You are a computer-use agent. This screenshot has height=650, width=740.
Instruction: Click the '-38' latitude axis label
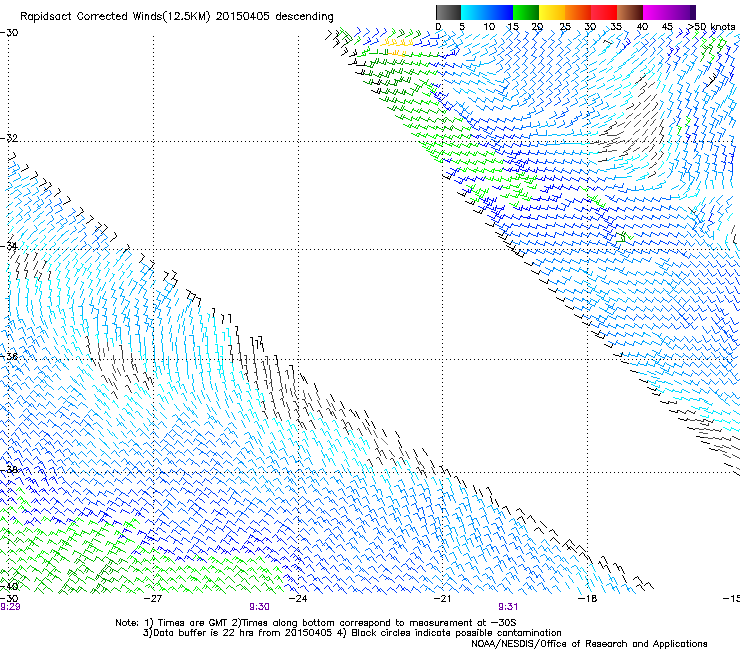(9, 469)
